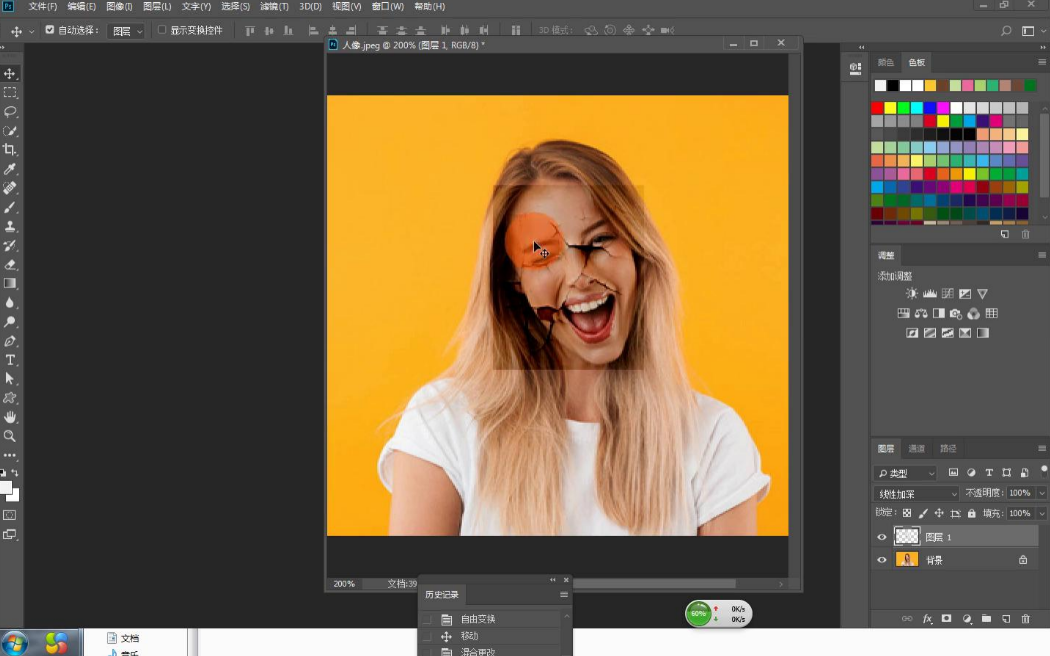Toggle lock position in the Layers panel
1050x656 pixels.
[x=939, y=513]
